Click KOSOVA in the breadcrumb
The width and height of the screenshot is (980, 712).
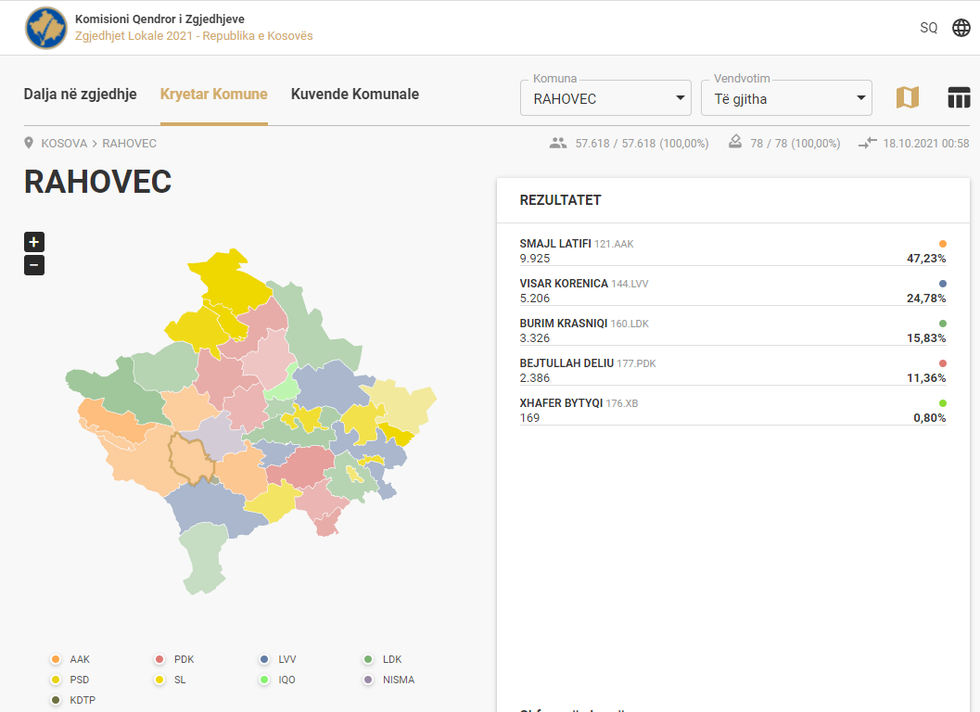click(64, 143)
